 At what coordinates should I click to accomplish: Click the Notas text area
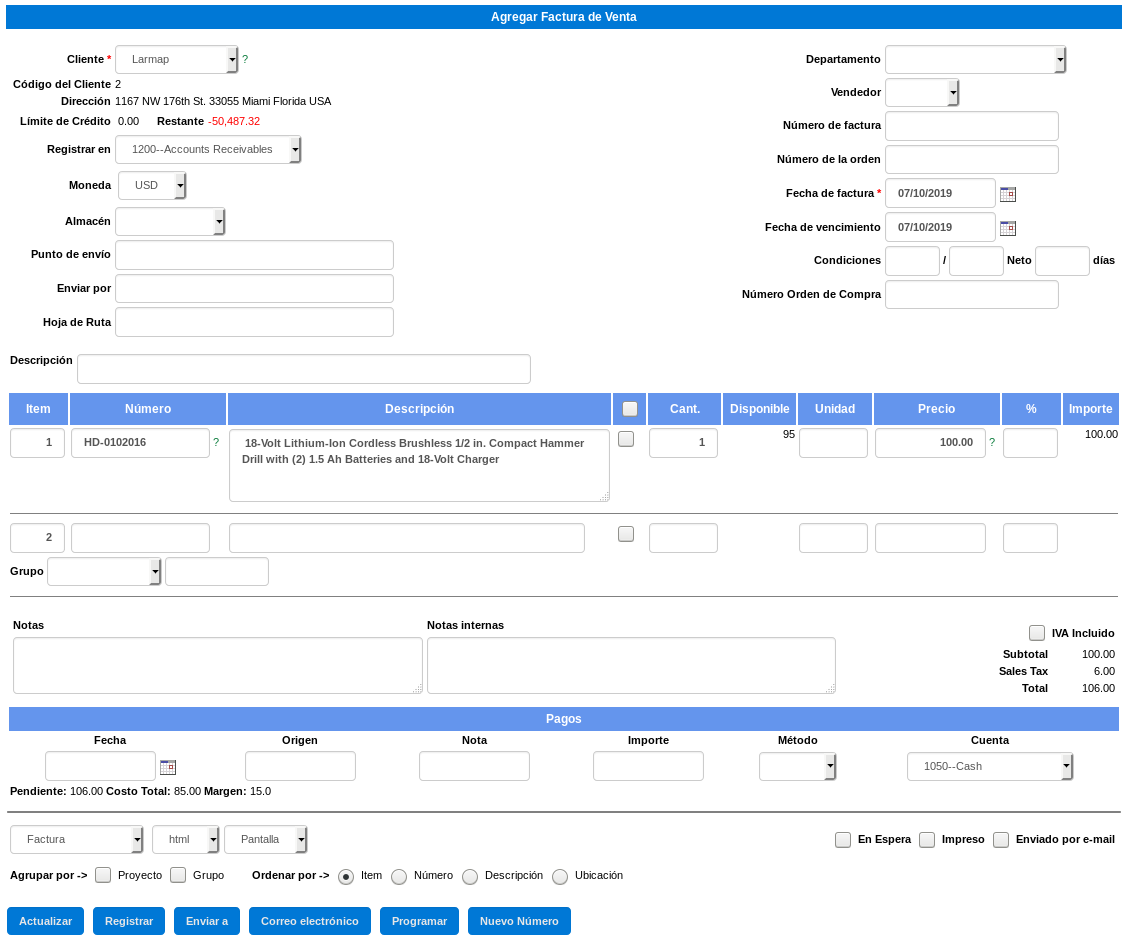(218, 665)
